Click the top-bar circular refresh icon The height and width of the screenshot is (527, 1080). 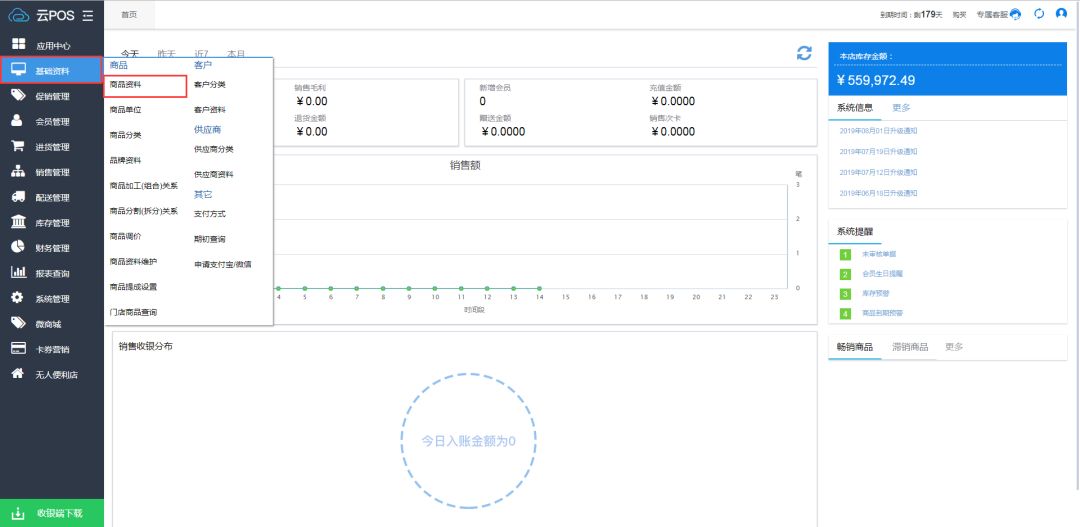coord(1039,14)
